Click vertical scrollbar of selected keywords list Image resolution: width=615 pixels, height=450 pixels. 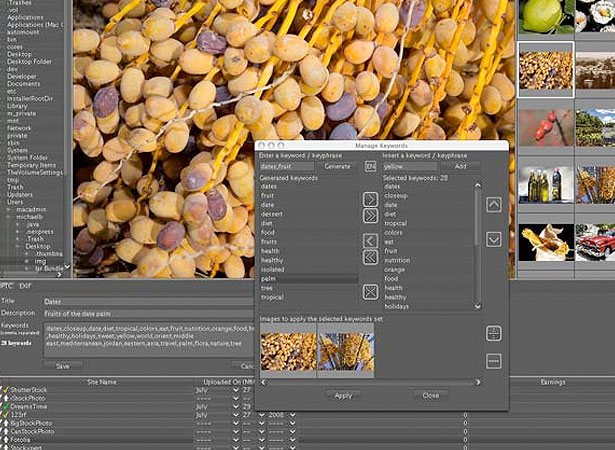pyautogui.click(x=478, y=246)
